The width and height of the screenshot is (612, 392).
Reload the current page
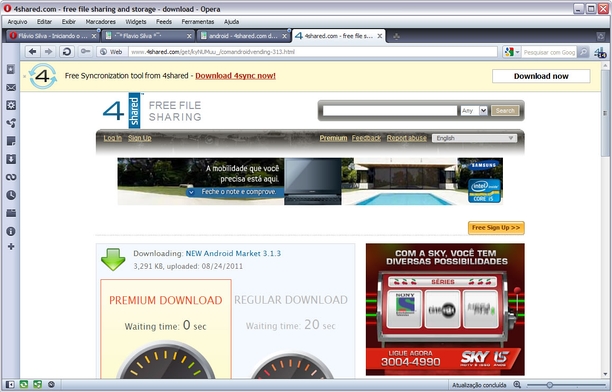pos(67,52)
